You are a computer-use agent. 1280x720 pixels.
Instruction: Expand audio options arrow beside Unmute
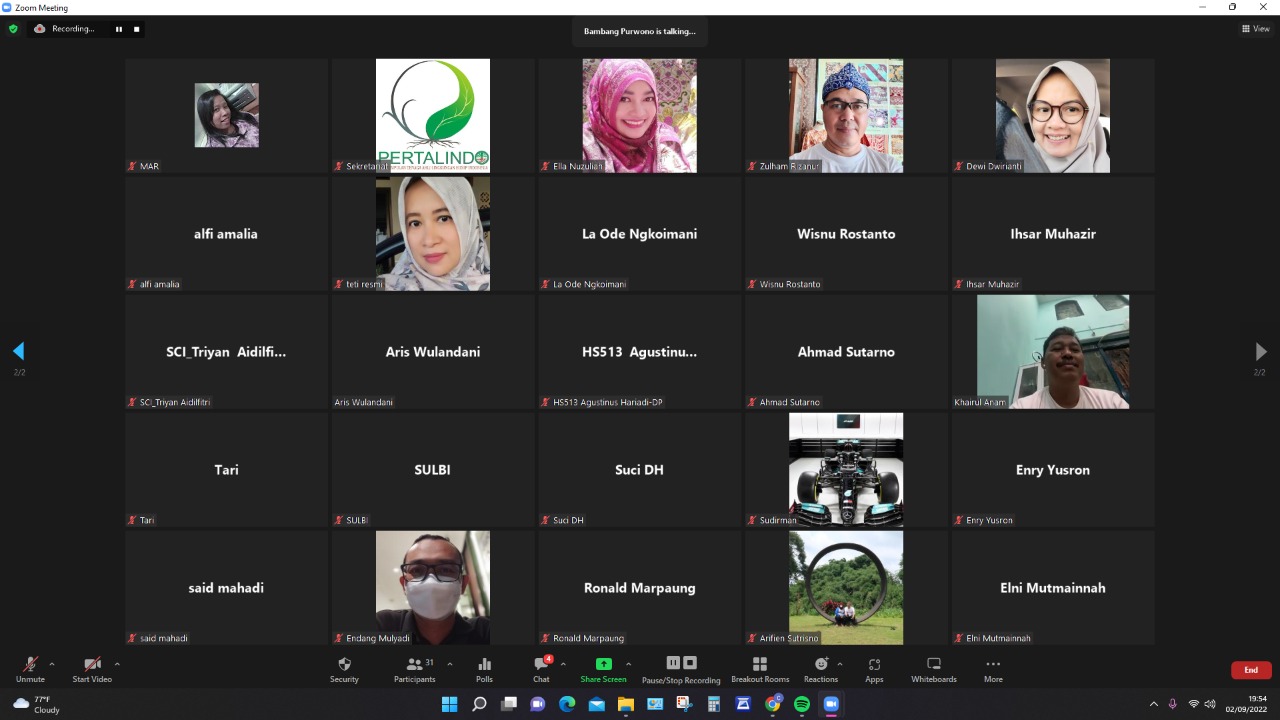pos(52,664)
